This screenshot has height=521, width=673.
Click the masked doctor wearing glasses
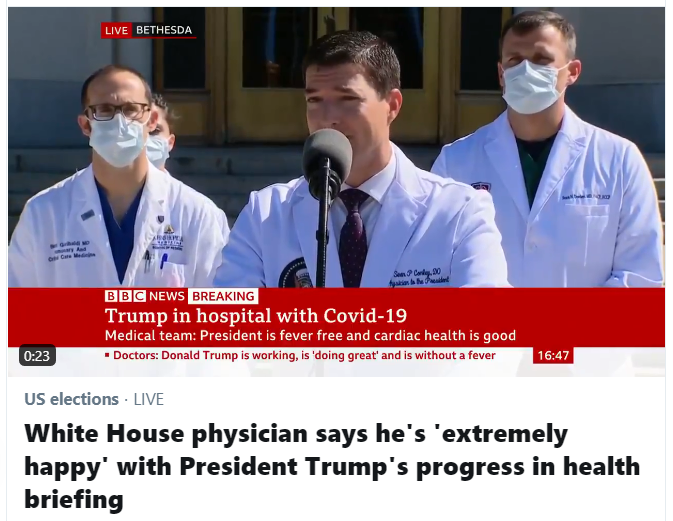pos(117,178)
